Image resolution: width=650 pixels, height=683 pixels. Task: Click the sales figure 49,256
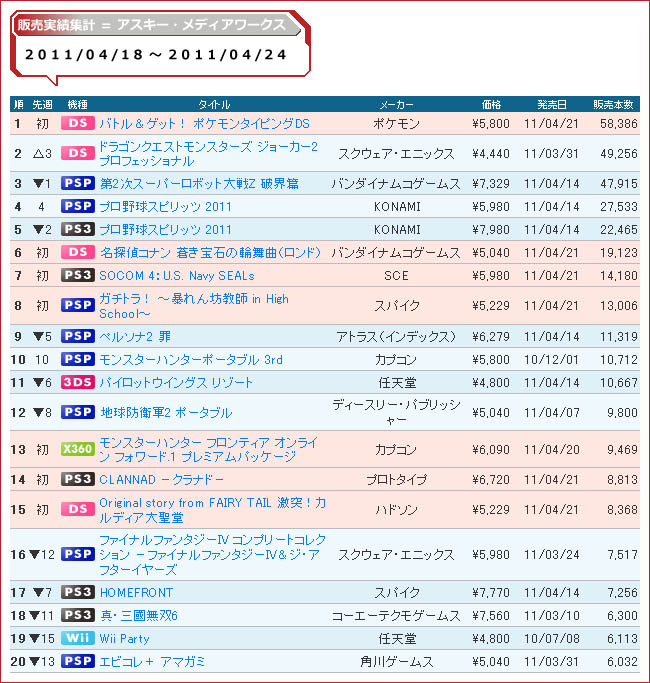coord(619,153)
